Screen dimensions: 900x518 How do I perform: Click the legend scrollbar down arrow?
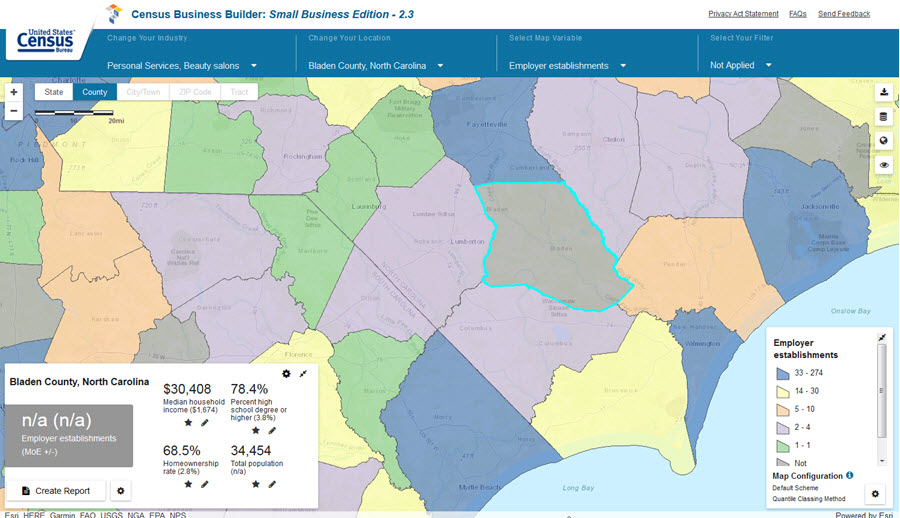(x=882, y=461)
